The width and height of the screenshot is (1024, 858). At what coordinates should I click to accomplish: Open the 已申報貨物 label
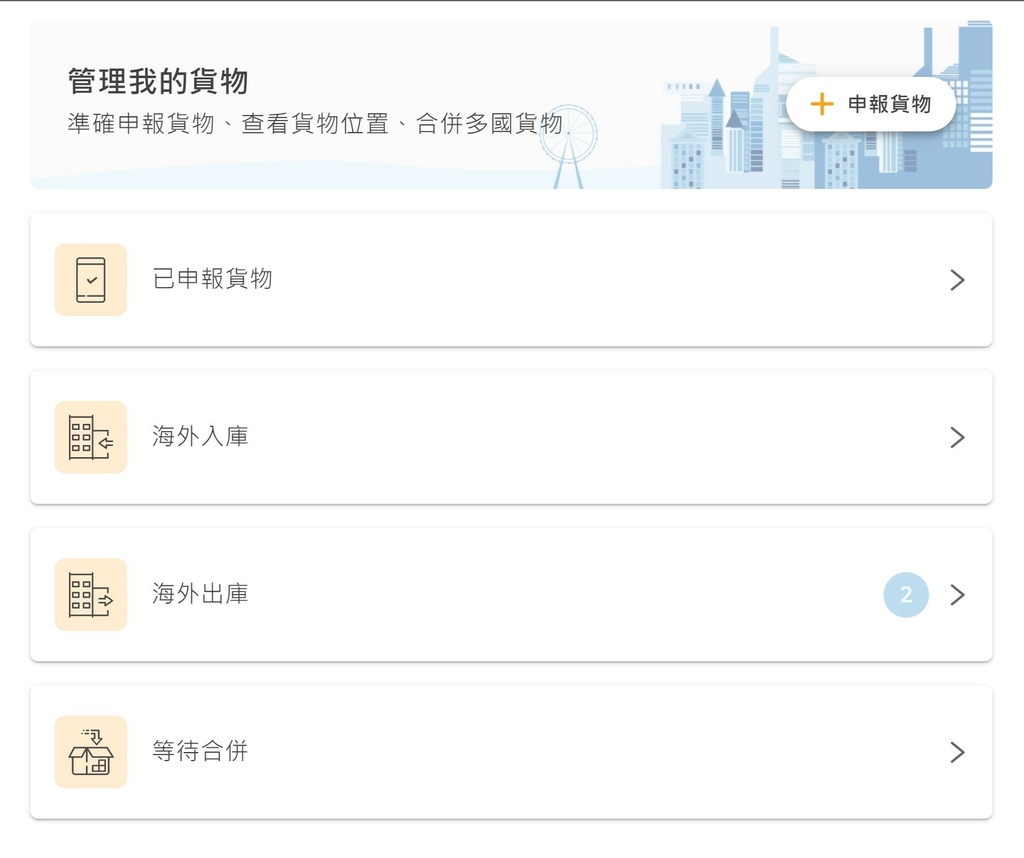212,279
